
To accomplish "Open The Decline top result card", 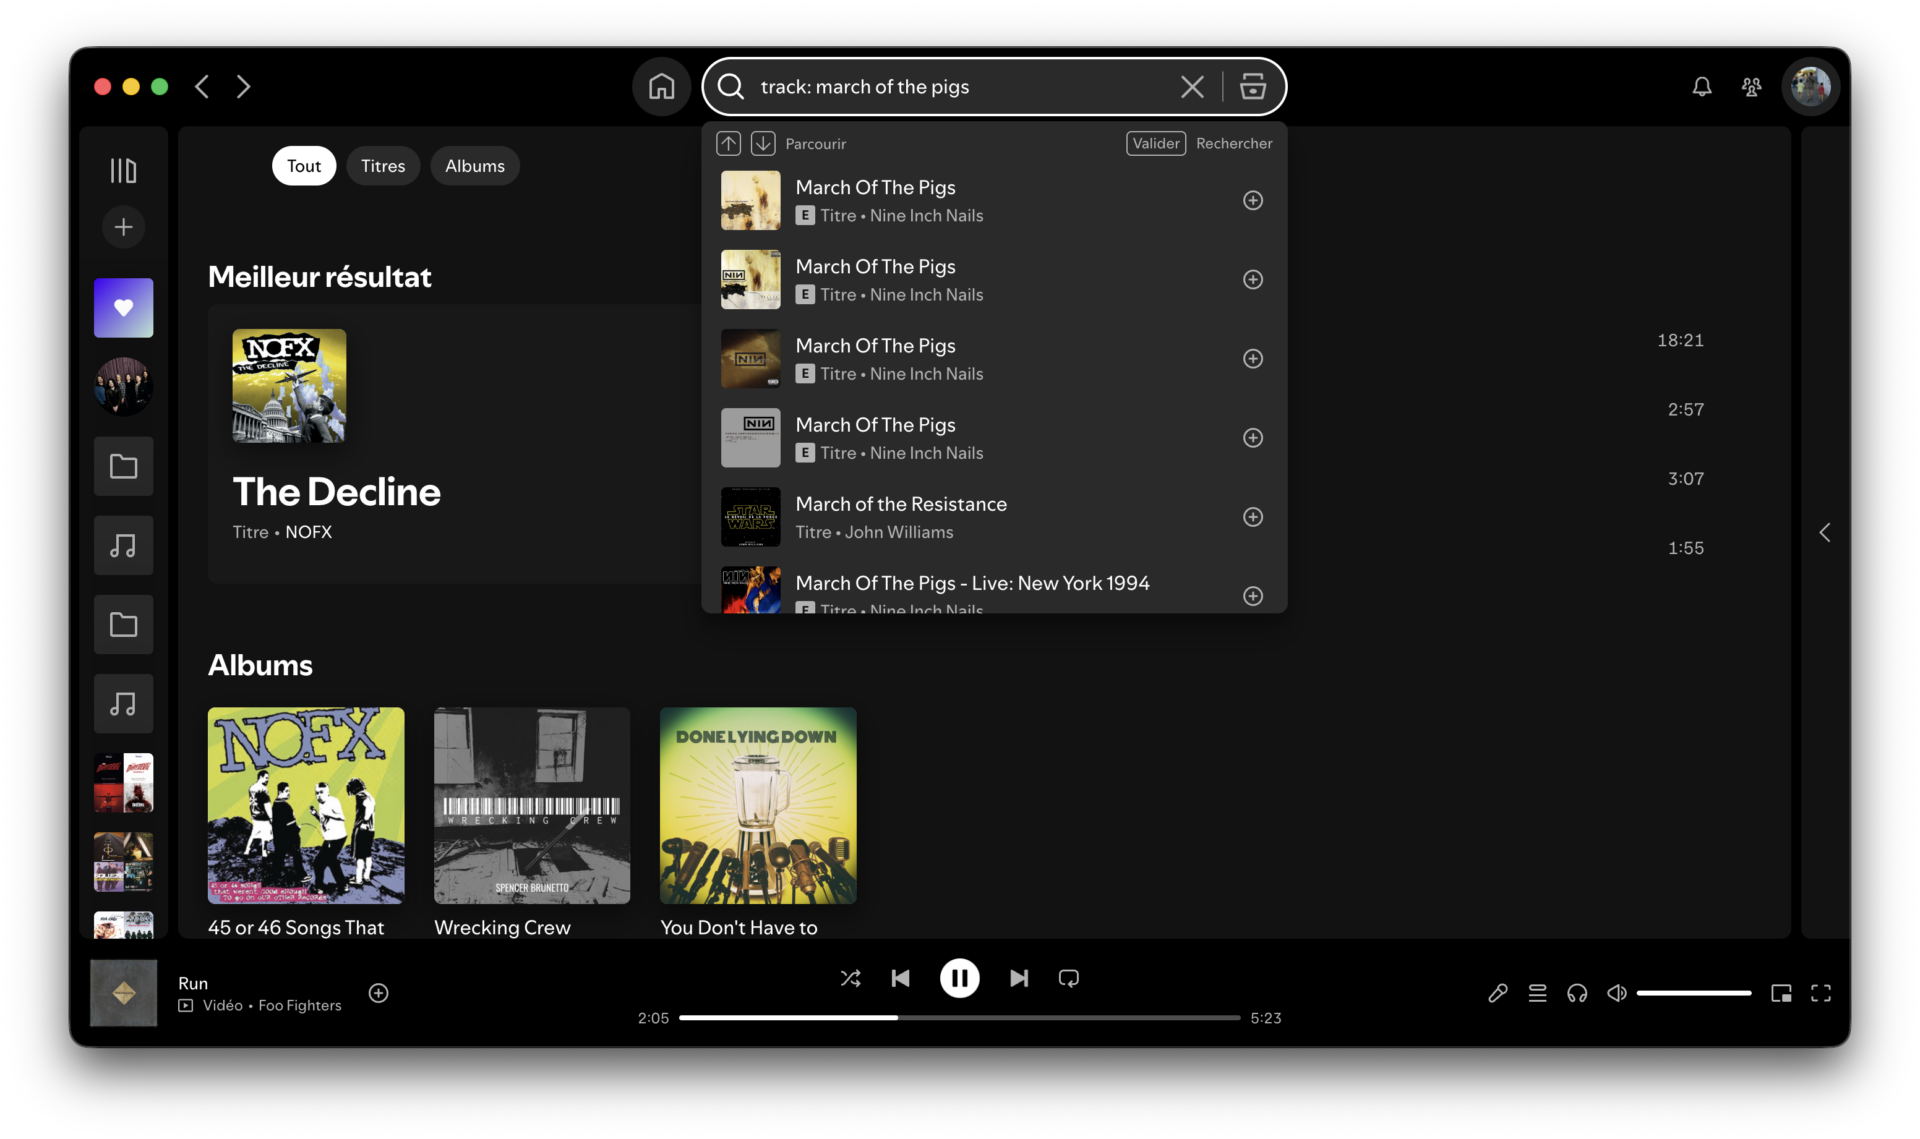I will click(455, 444).
